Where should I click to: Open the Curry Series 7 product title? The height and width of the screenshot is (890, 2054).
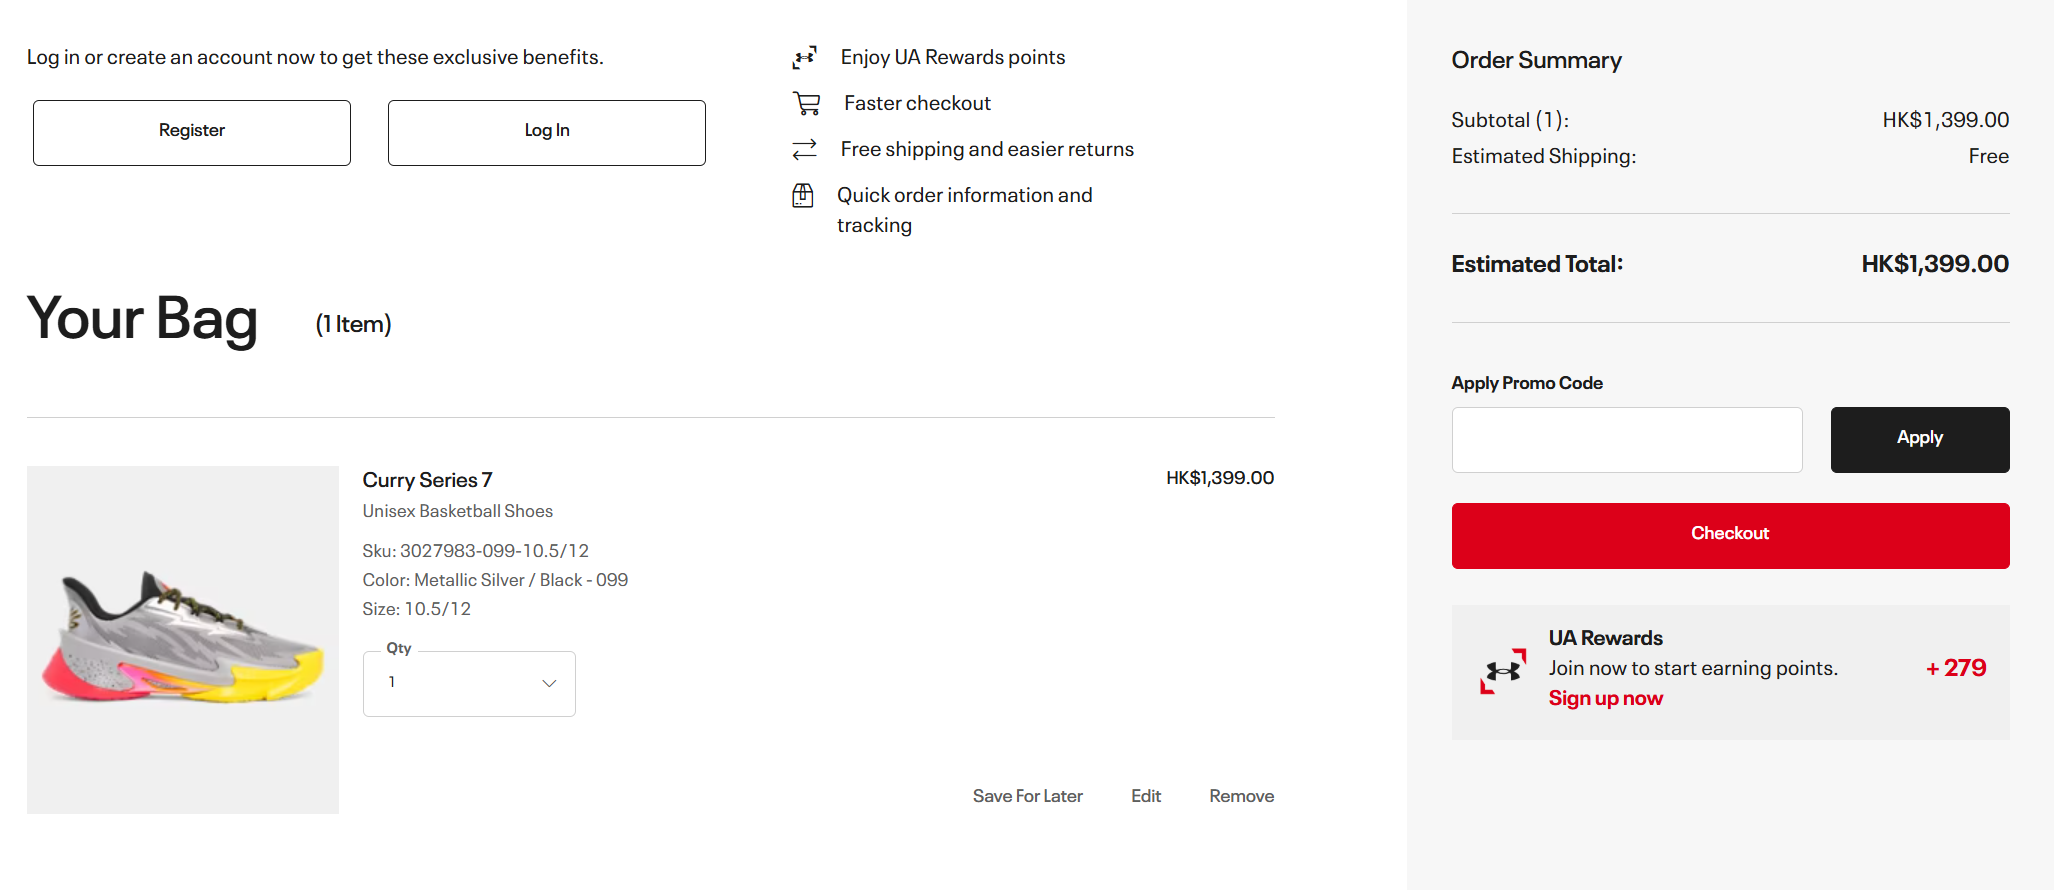click(x=427, y=480)
